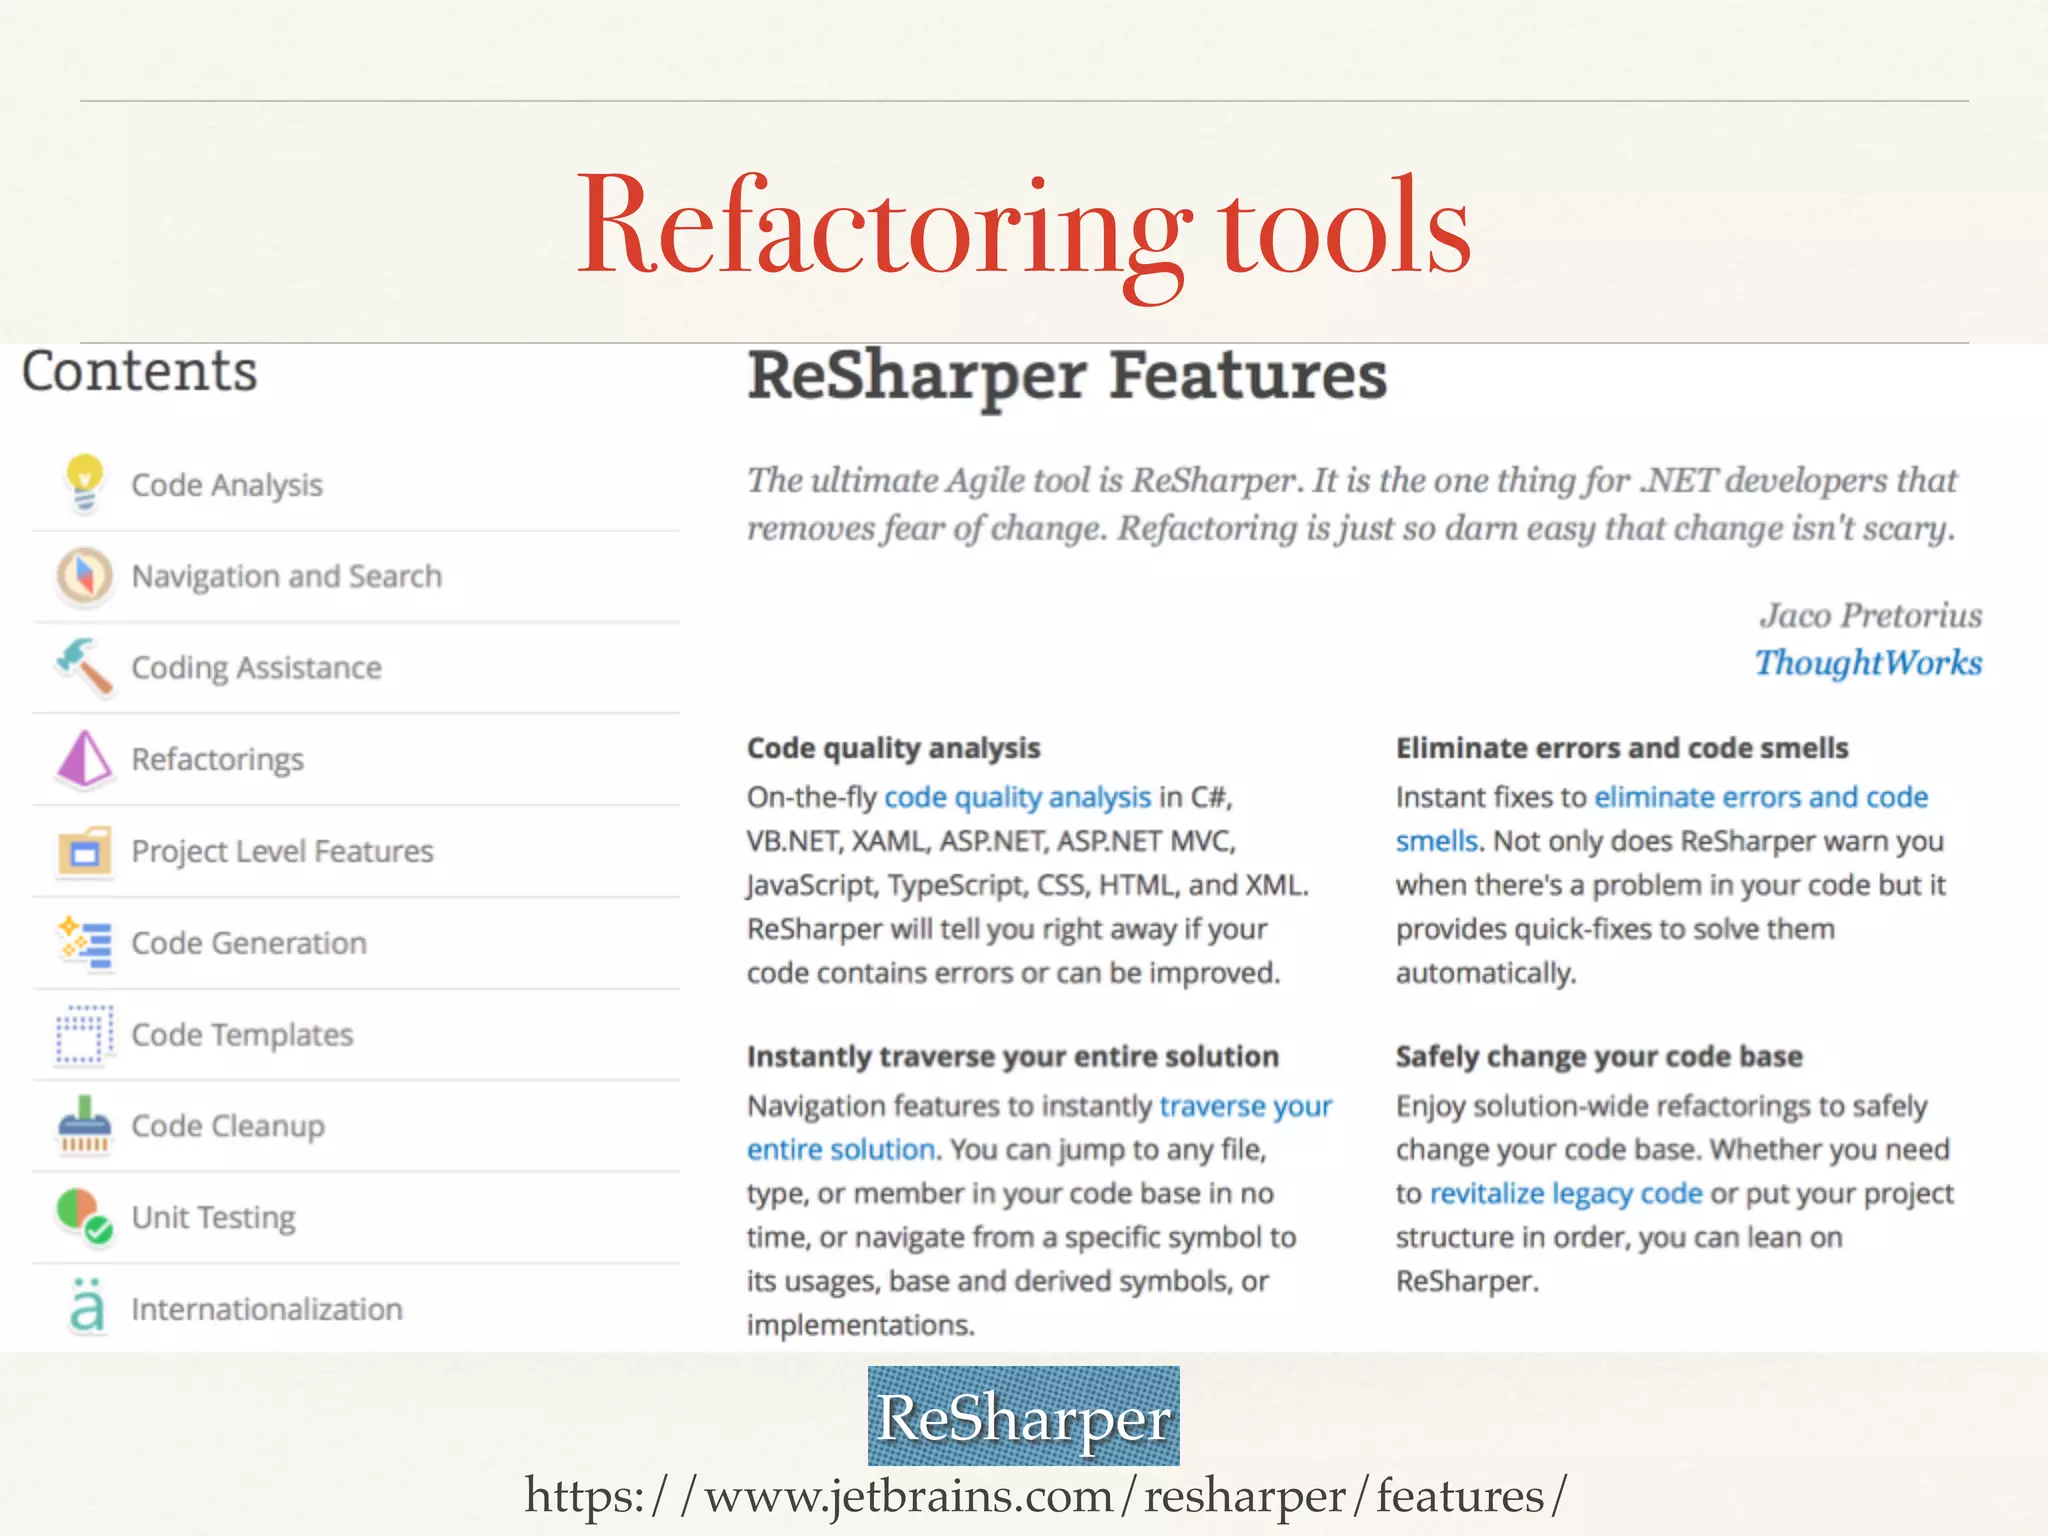Viewport: 2048px width, 1536px height.
Task: Click the Code quality analysis subheading
Action: point(893,748)
